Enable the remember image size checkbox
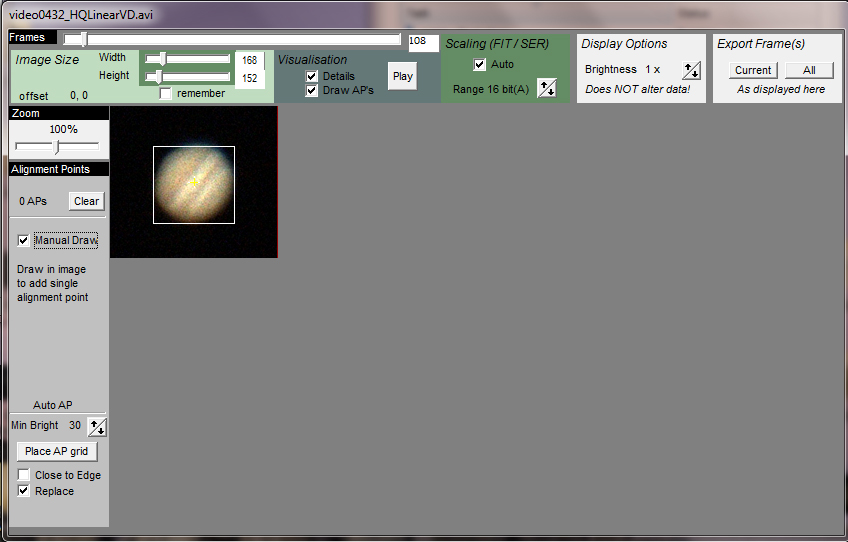 pyautogui.click(x=165, y=94)
